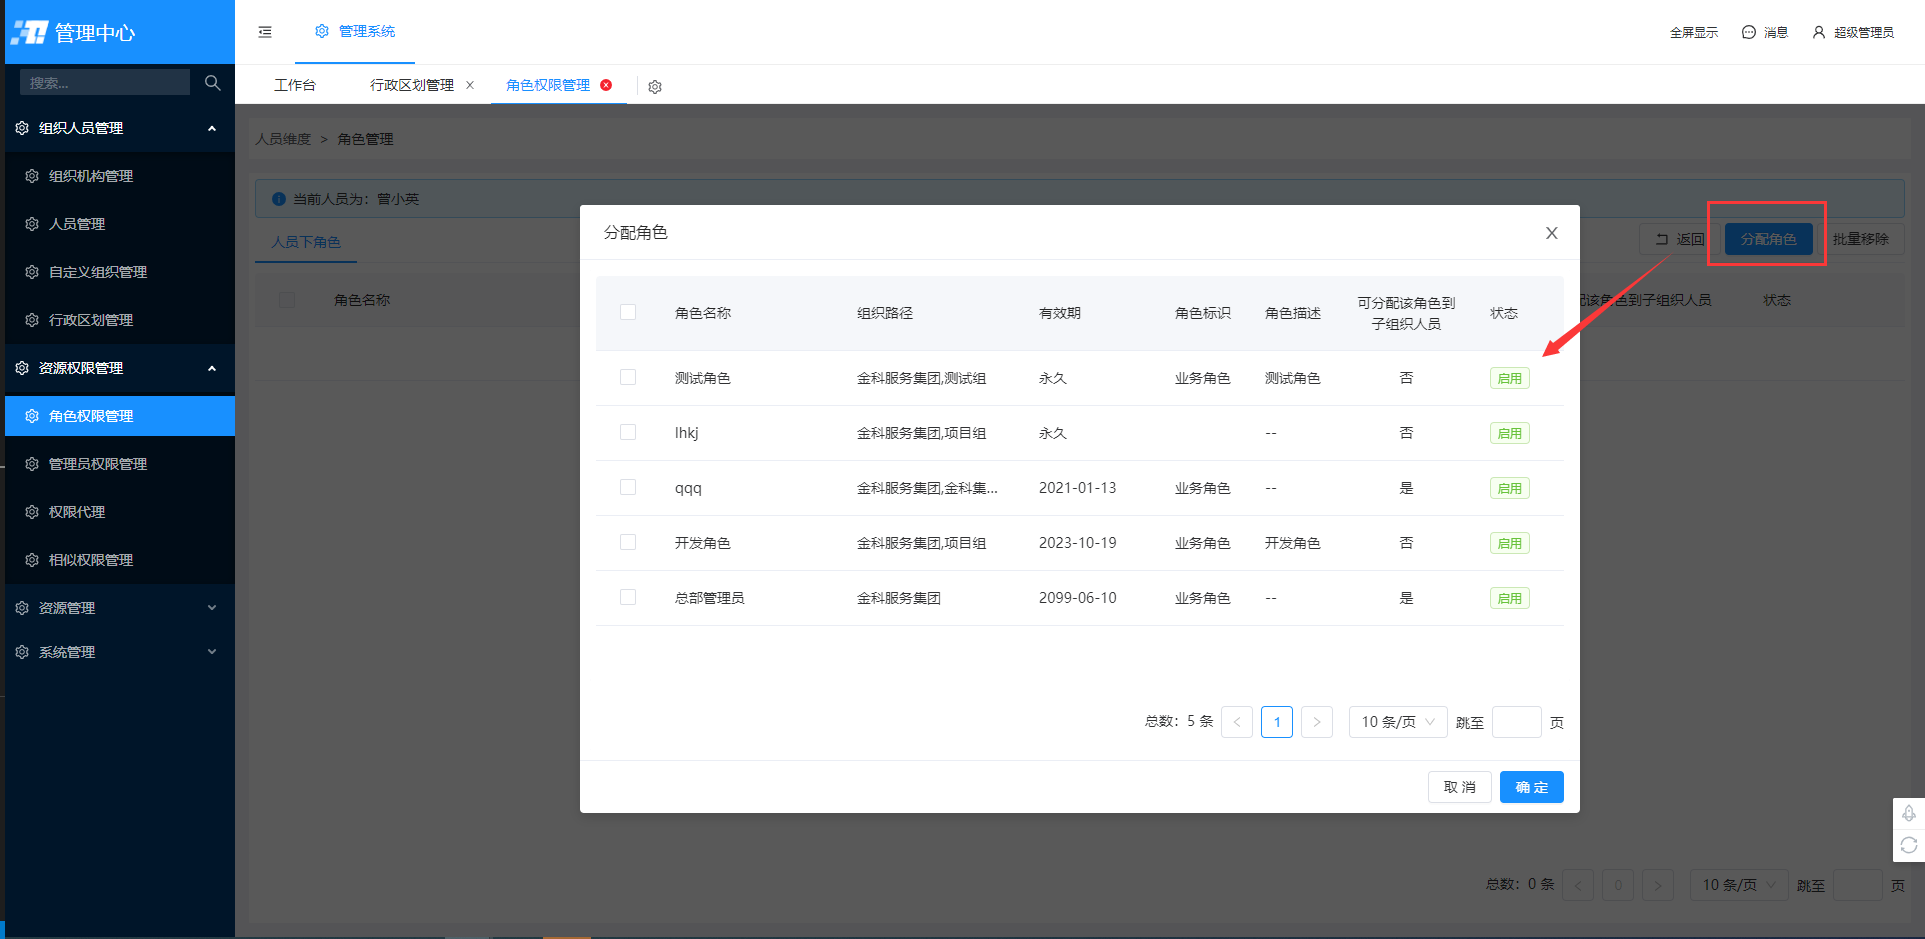Viewport: 1925px width, 939px height.
Task: Click 人员维度 in the breadcrumb
Action: click(283, 139)
